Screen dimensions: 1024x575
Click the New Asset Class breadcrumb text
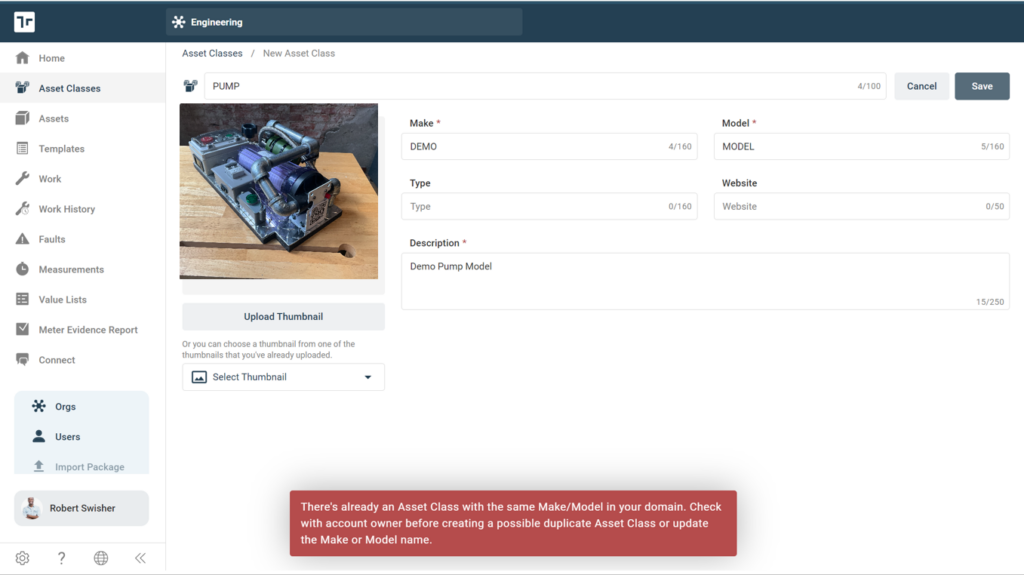tap(299, 53)
